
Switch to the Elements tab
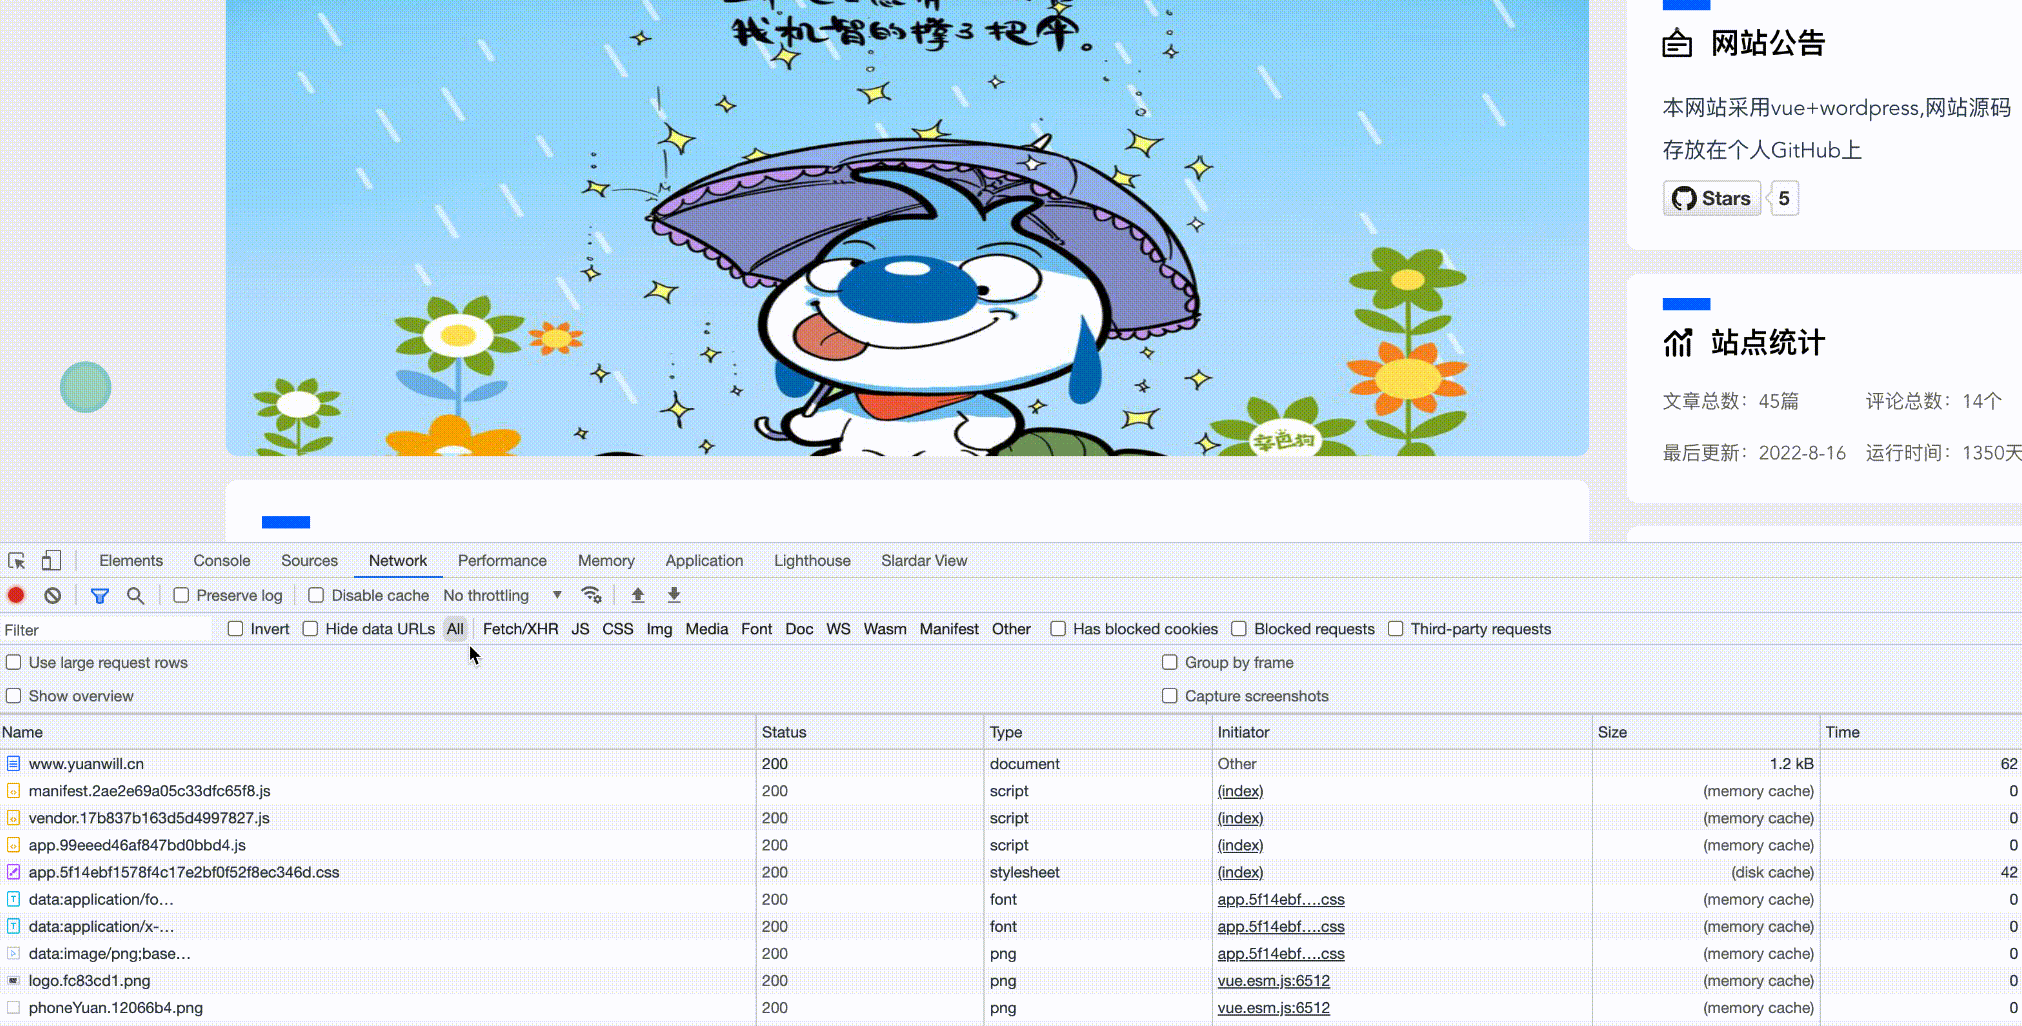[131, 561]
